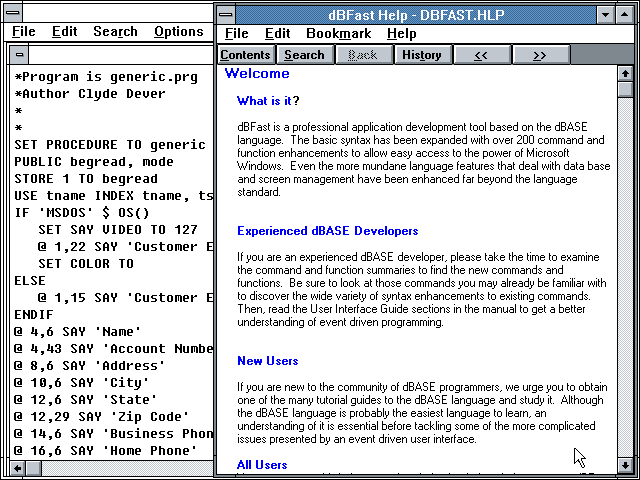Click the ELSE line in code

(30, 281)
